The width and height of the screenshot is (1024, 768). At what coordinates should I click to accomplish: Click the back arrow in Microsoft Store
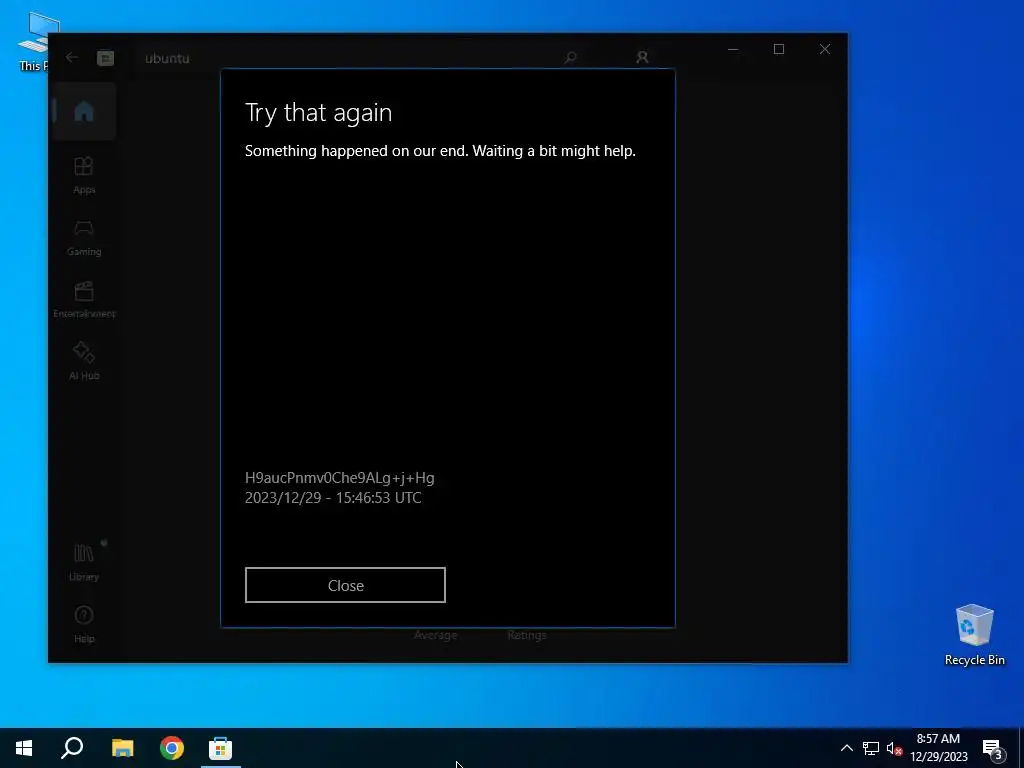(x=72, y=57)
